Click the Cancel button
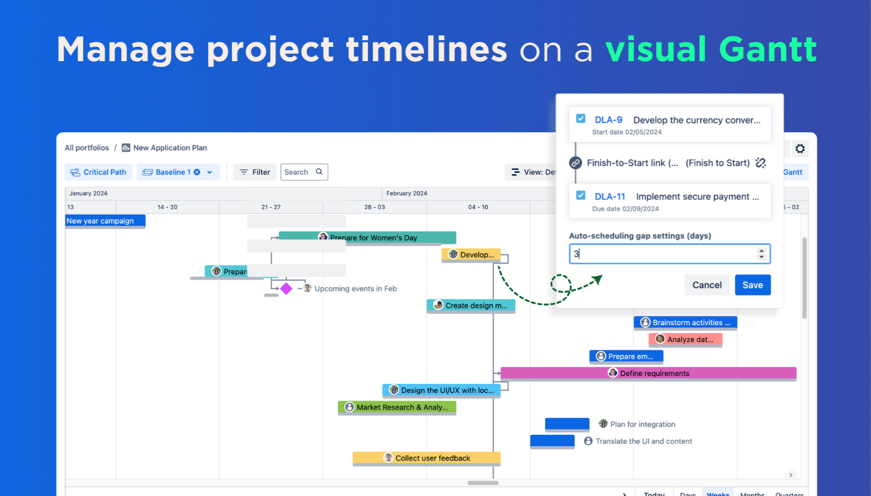871x496 pixels. [707, 285]
